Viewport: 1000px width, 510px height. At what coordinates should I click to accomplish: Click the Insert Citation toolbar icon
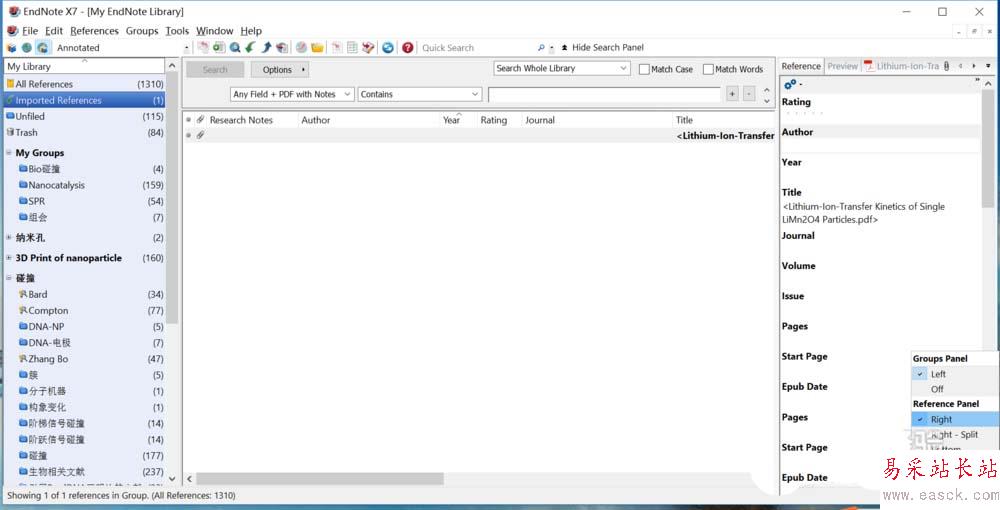point(336,48)
